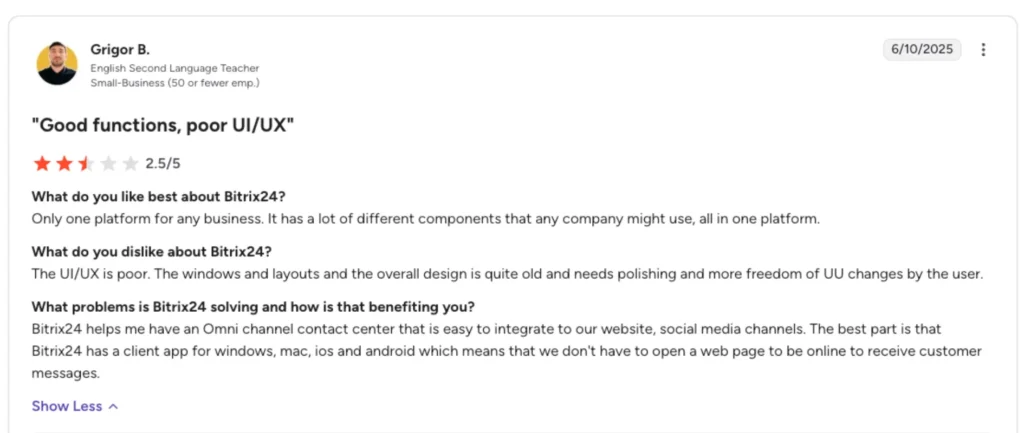Screen dimensions: 1024x433
Task: Click the second filled rating star
Action: pyautogui.click(x=64, y=163)
